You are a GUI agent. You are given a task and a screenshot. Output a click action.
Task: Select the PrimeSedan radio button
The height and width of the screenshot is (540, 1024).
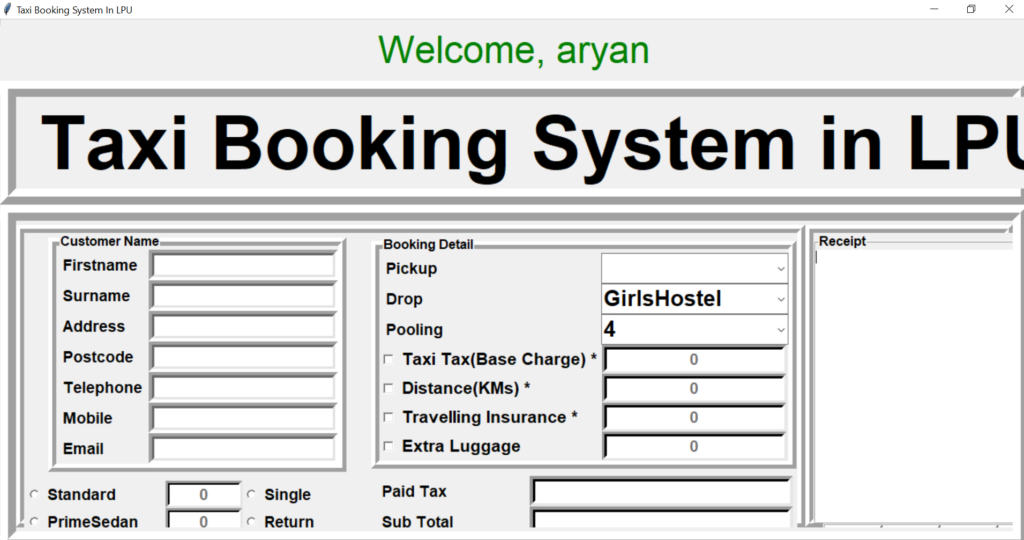[34, 522]
